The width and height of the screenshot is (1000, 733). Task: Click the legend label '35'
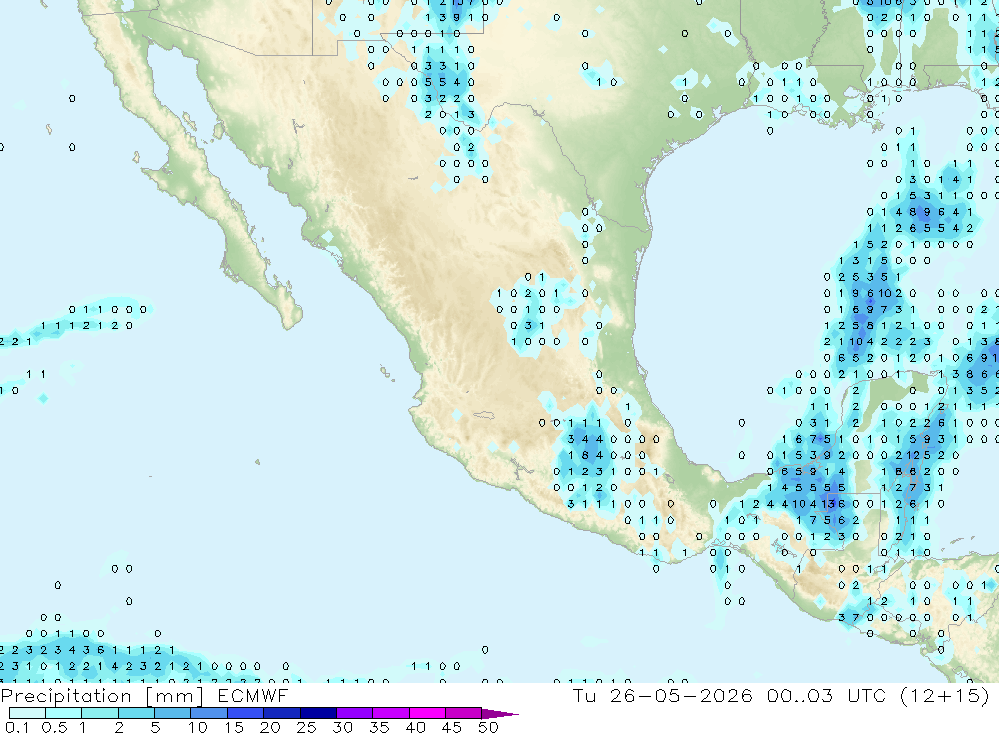click(379, 727)
